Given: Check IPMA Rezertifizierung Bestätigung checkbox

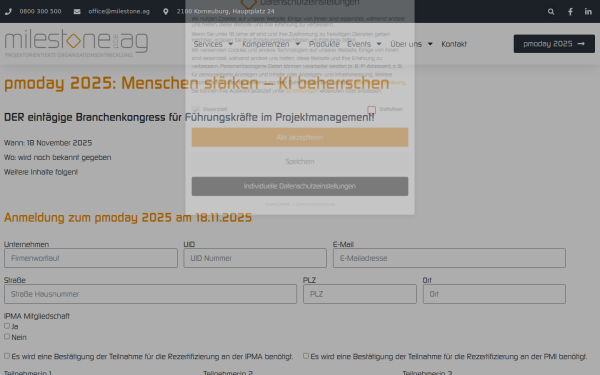Looking at the screenshot, I should [7, 356].
